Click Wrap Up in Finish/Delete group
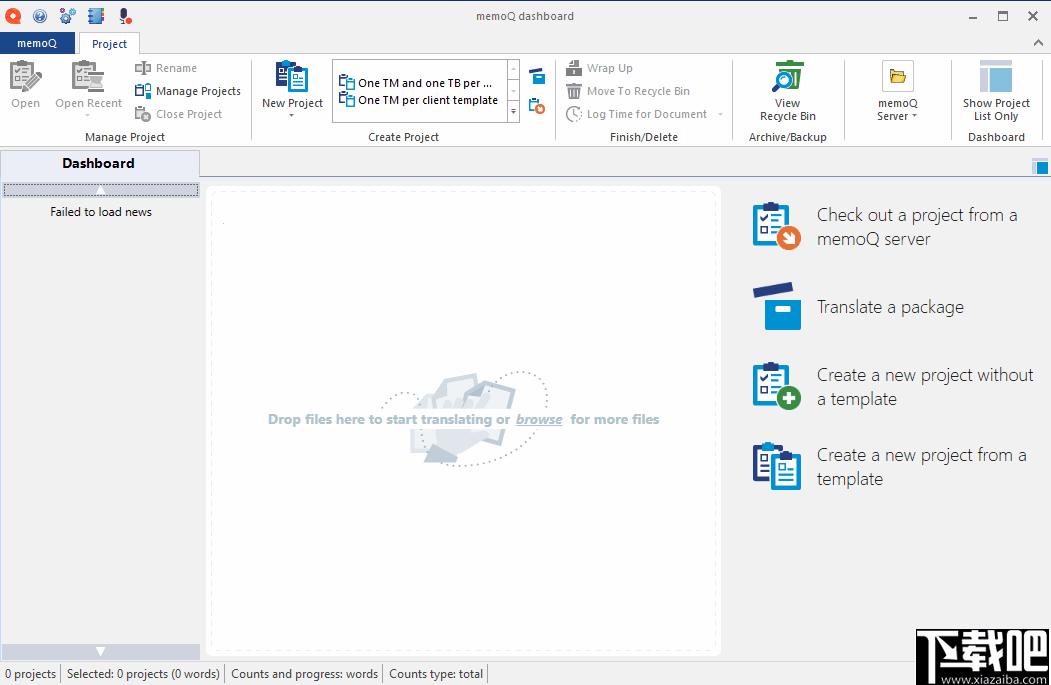The image size is (1051, 685). pos(599,68)
